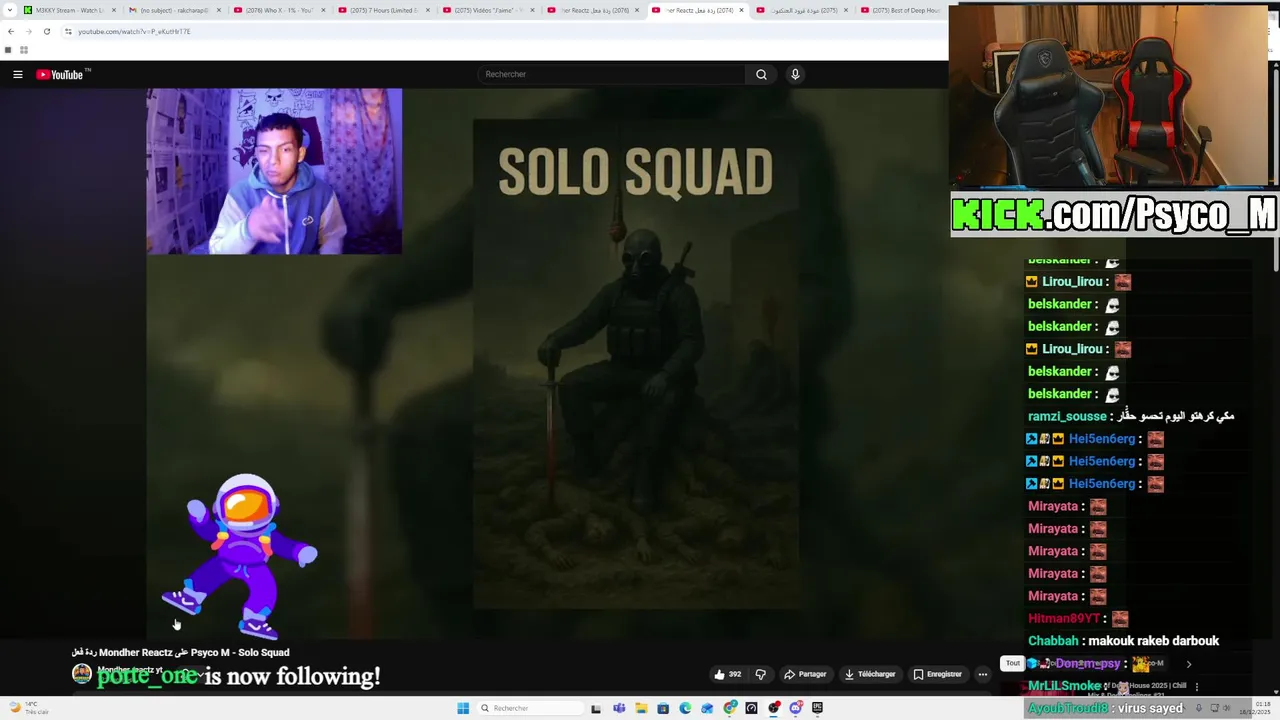Image resolution: width=1280 pixels, height=720 pixels.
Task: Open the tab search dropdown arrow
Action: click(x=8, y=10)
